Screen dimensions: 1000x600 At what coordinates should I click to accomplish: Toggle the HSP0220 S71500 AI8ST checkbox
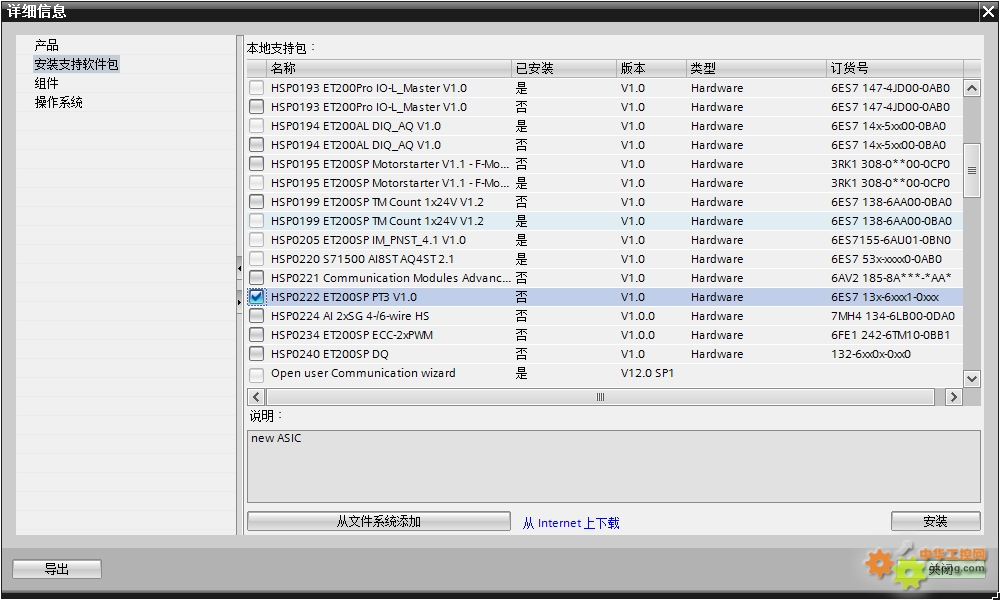pyautogui.click(x=256, y=260)
